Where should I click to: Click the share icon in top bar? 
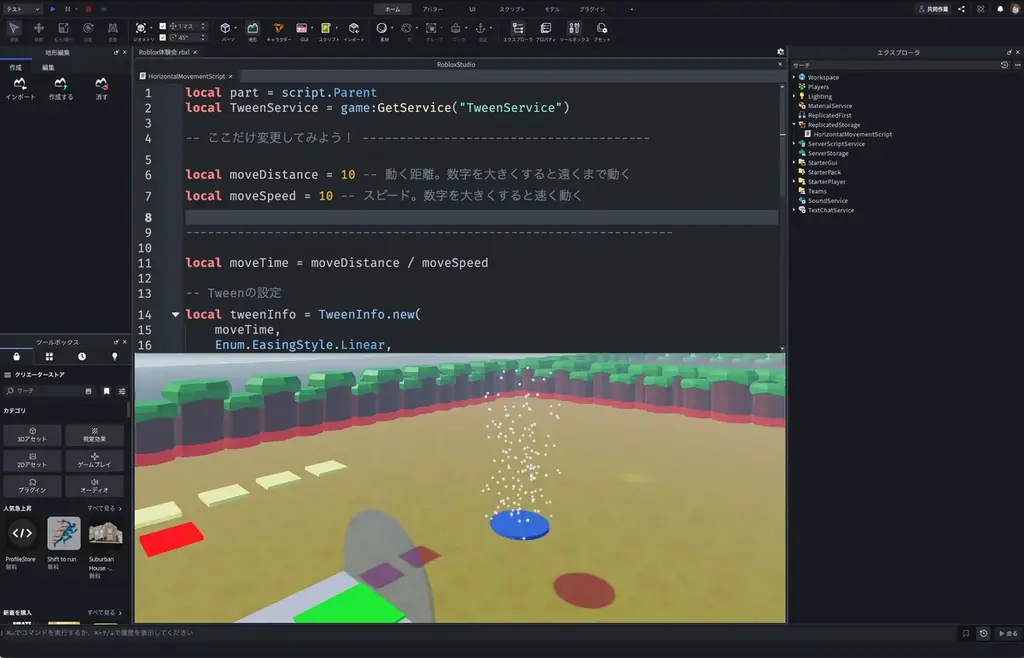coord(961,9)
